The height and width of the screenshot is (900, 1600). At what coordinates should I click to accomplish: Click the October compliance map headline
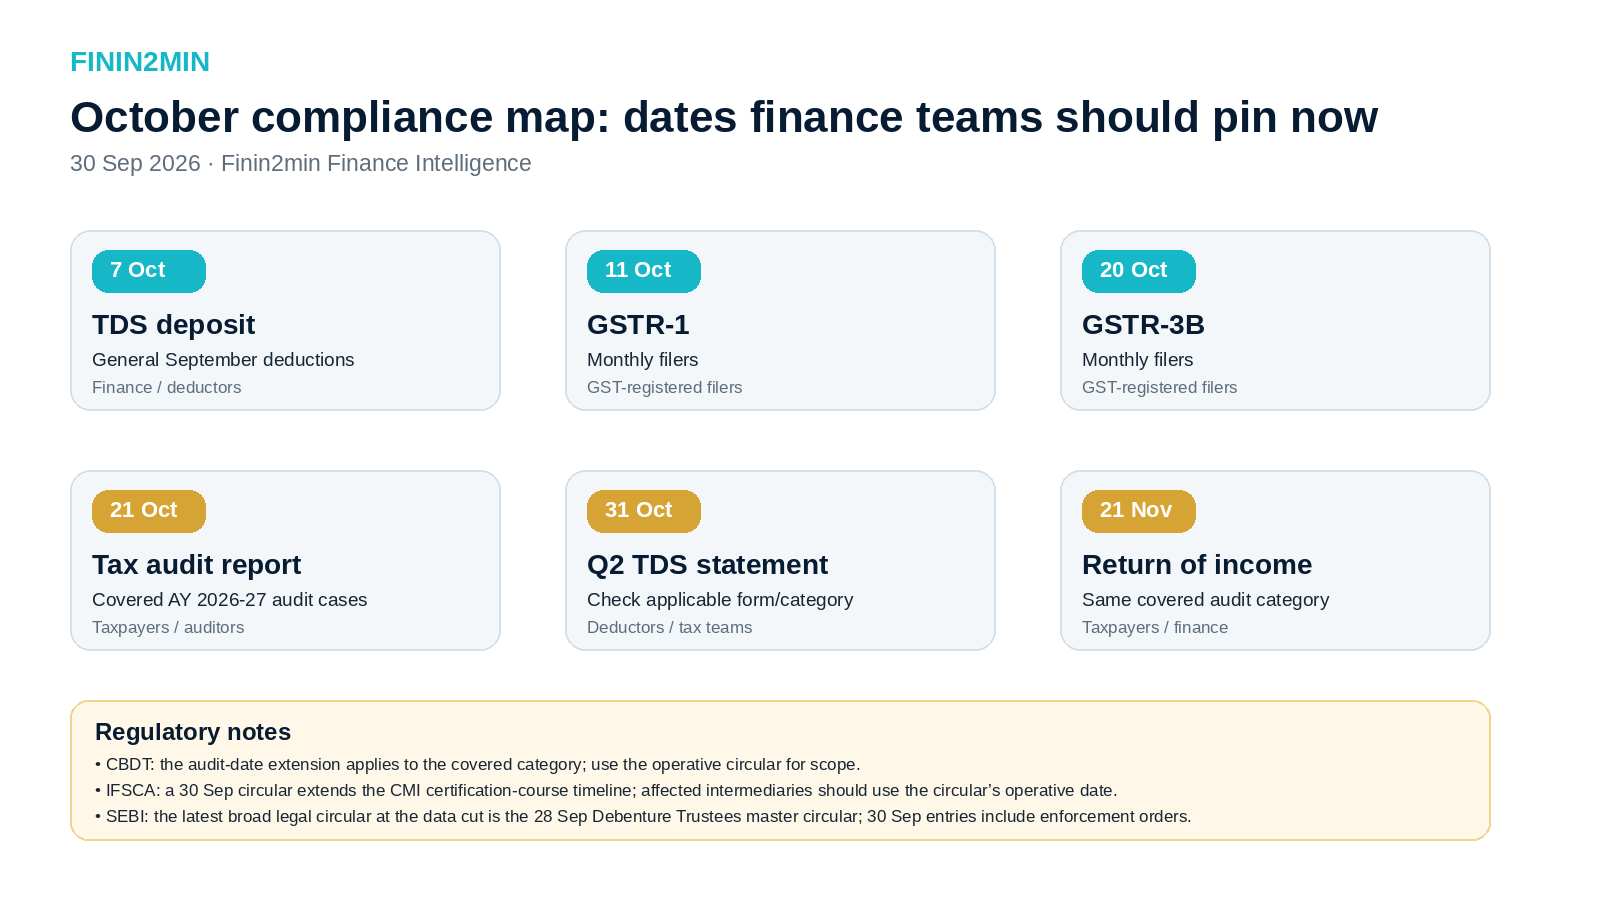pos(724,117)
